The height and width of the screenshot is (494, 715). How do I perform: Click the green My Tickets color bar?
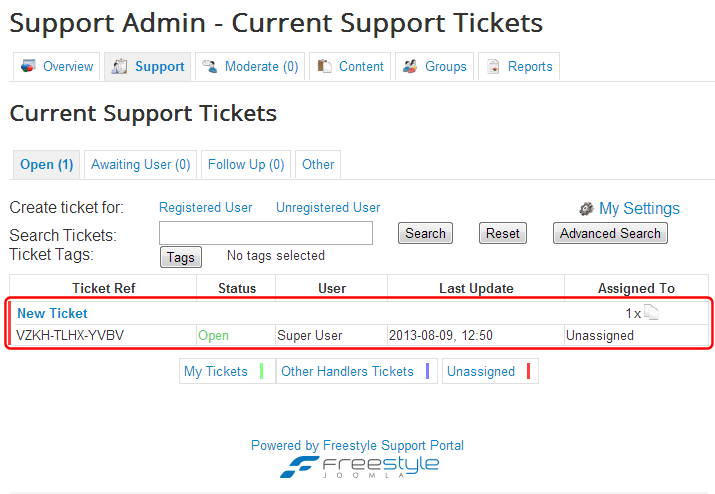point(261,371)
